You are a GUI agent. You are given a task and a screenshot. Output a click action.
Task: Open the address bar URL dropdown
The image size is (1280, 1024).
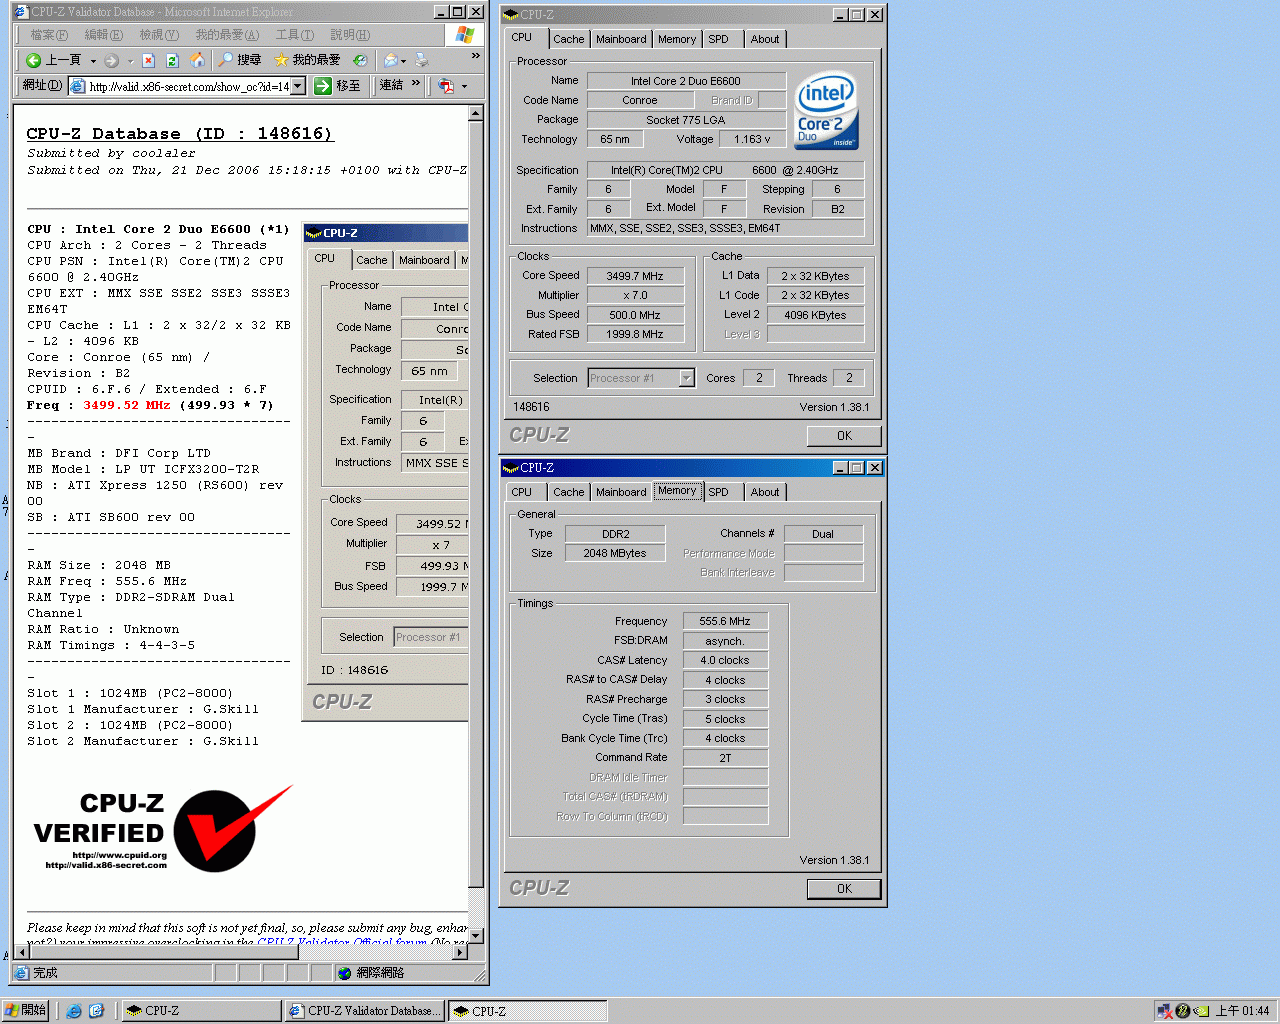(x=297, y=87)
